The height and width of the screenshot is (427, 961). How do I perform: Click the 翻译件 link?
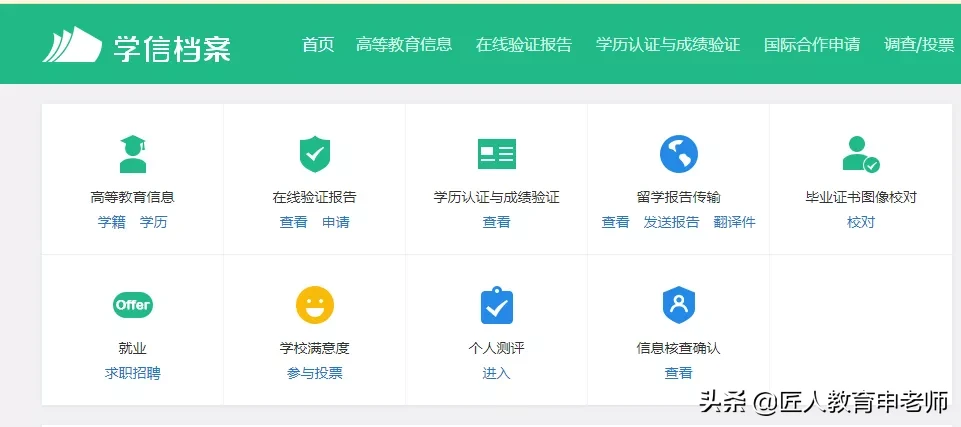point(734,222)
